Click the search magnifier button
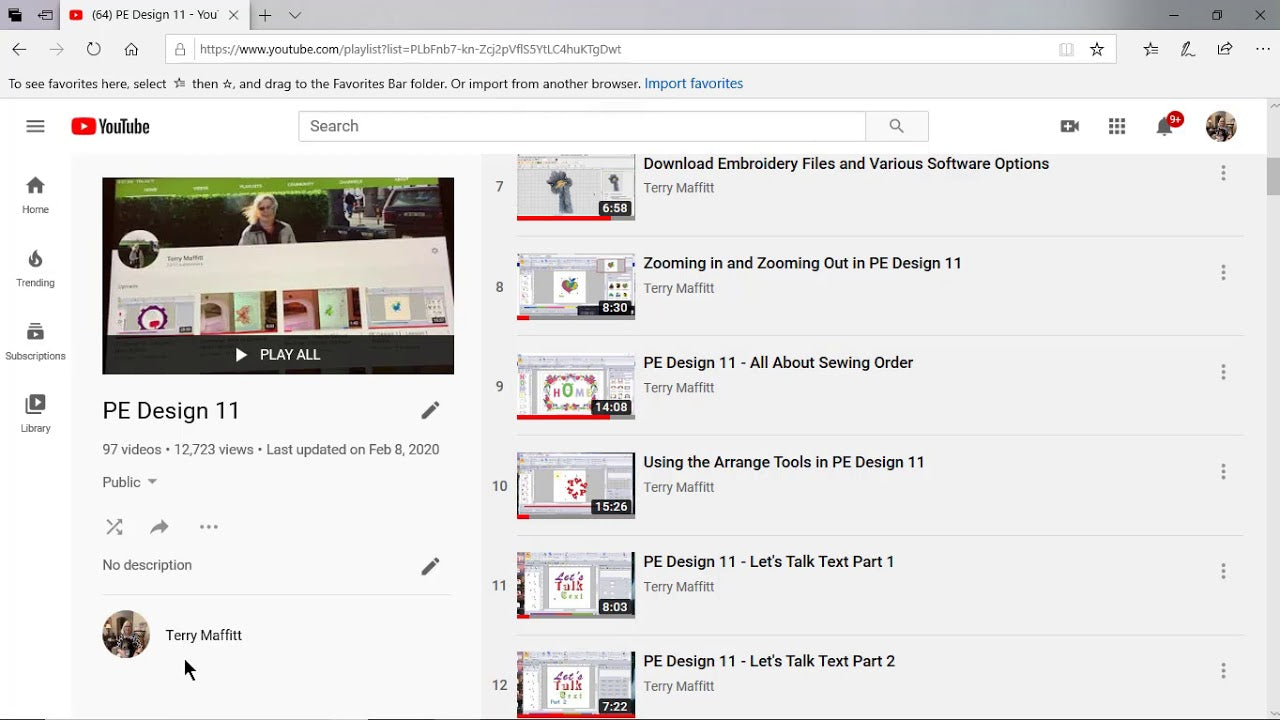1280x720 pixels. click(896, 126)
